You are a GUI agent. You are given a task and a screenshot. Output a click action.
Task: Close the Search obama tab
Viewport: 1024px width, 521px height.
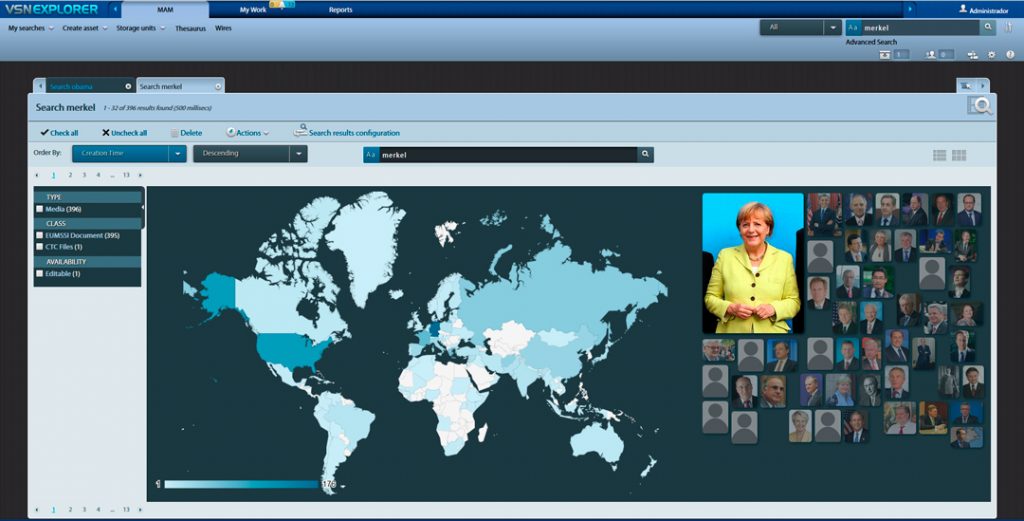tap(128, 86)
